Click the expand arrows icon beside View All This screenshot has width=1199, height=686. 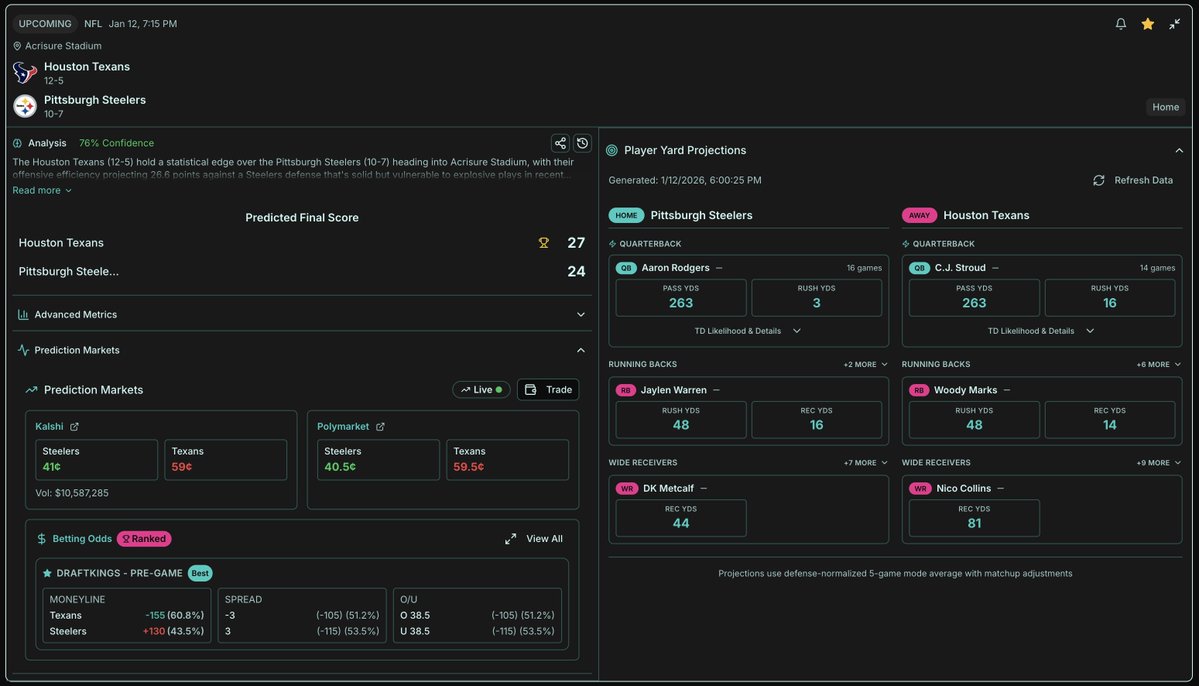tap(510, 539)
